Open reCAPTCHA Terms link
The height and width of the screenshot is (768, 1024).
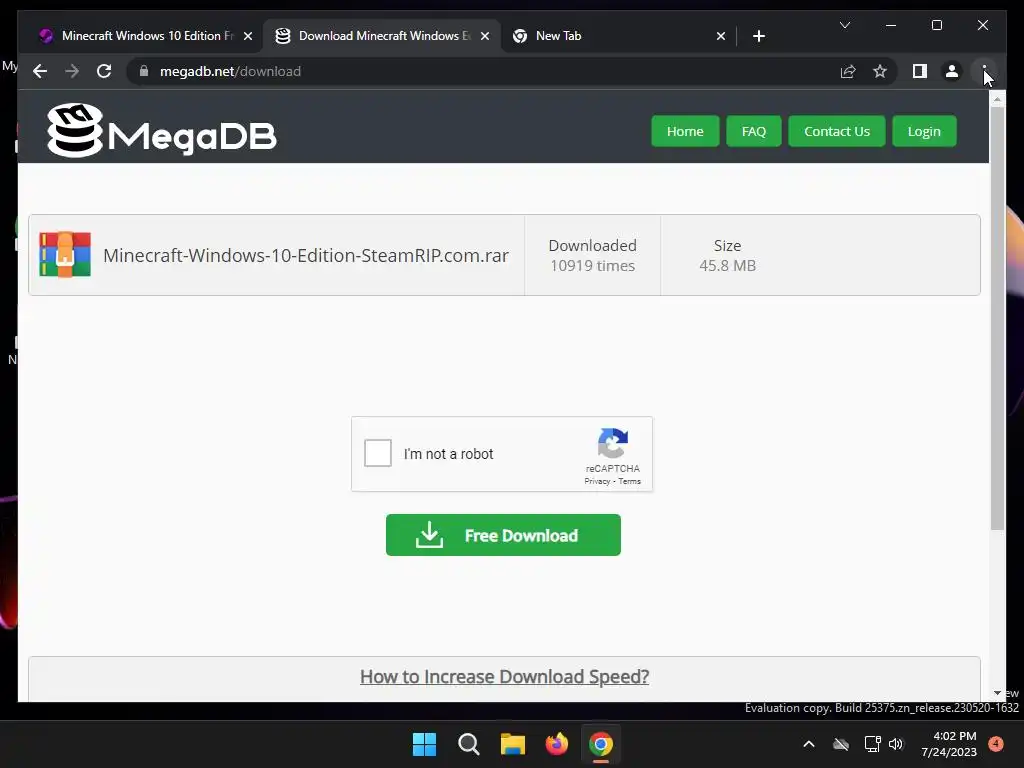point(630,481)
